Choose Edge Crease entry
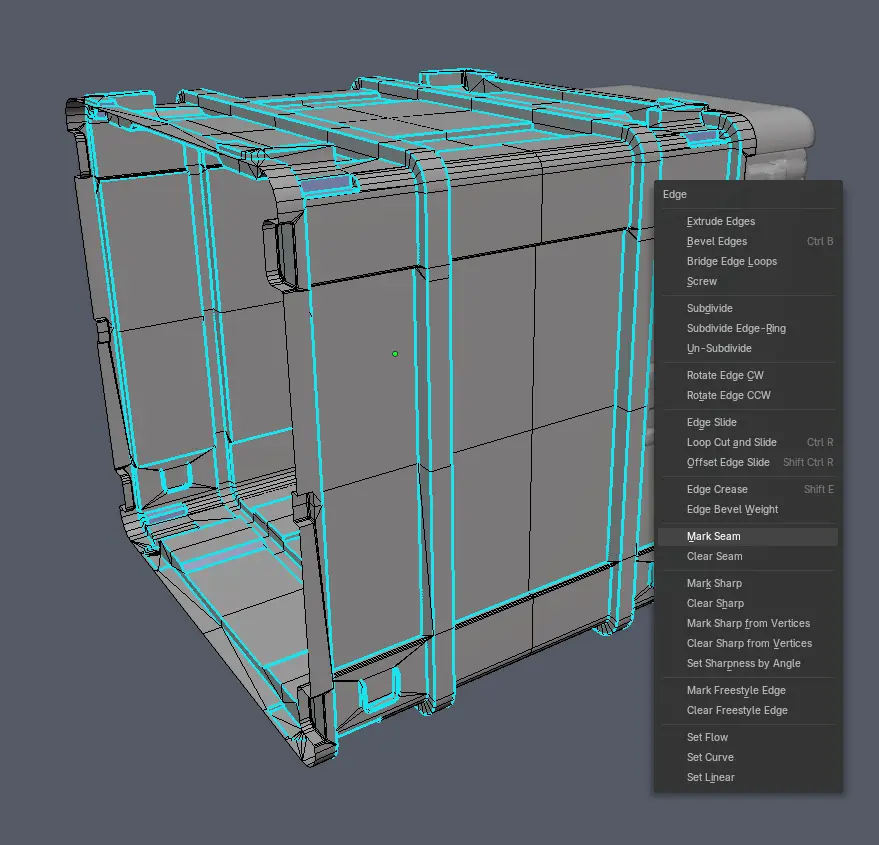This screenshot has height=845, width=879. pyautogui.click(x=717, y=489)
